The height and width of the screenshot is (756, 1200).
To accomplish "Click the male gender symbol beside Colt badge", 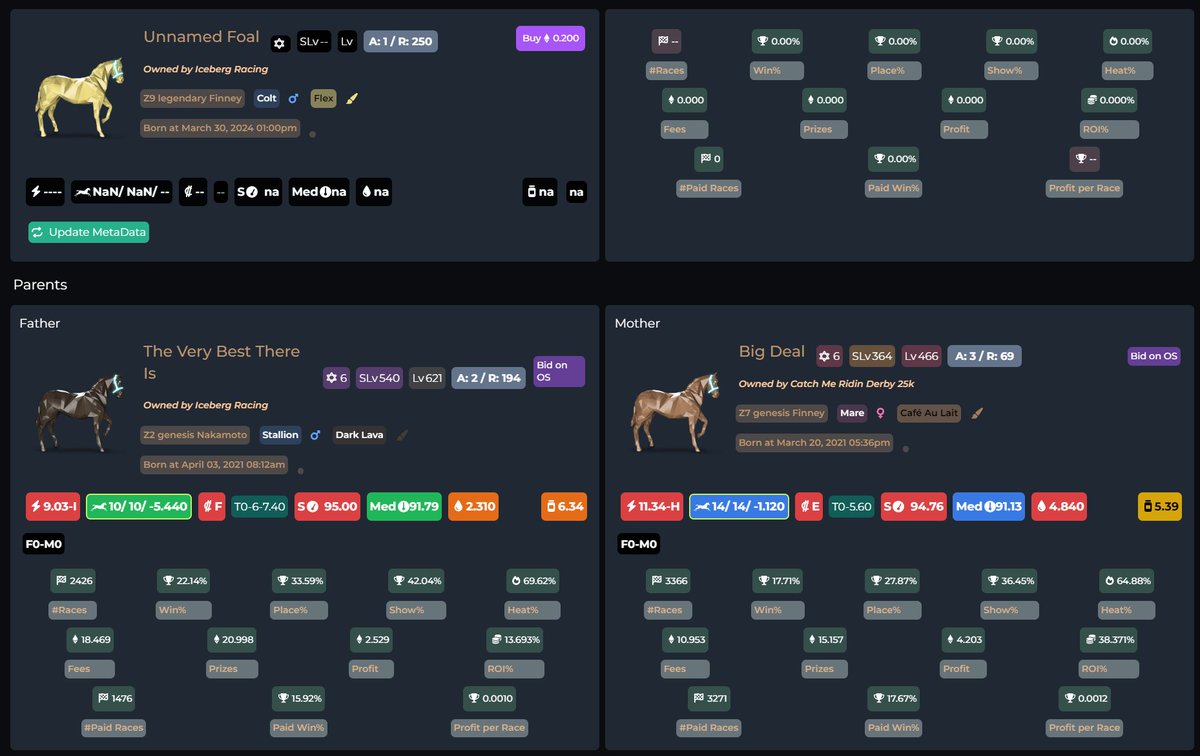I will (293, 98).
